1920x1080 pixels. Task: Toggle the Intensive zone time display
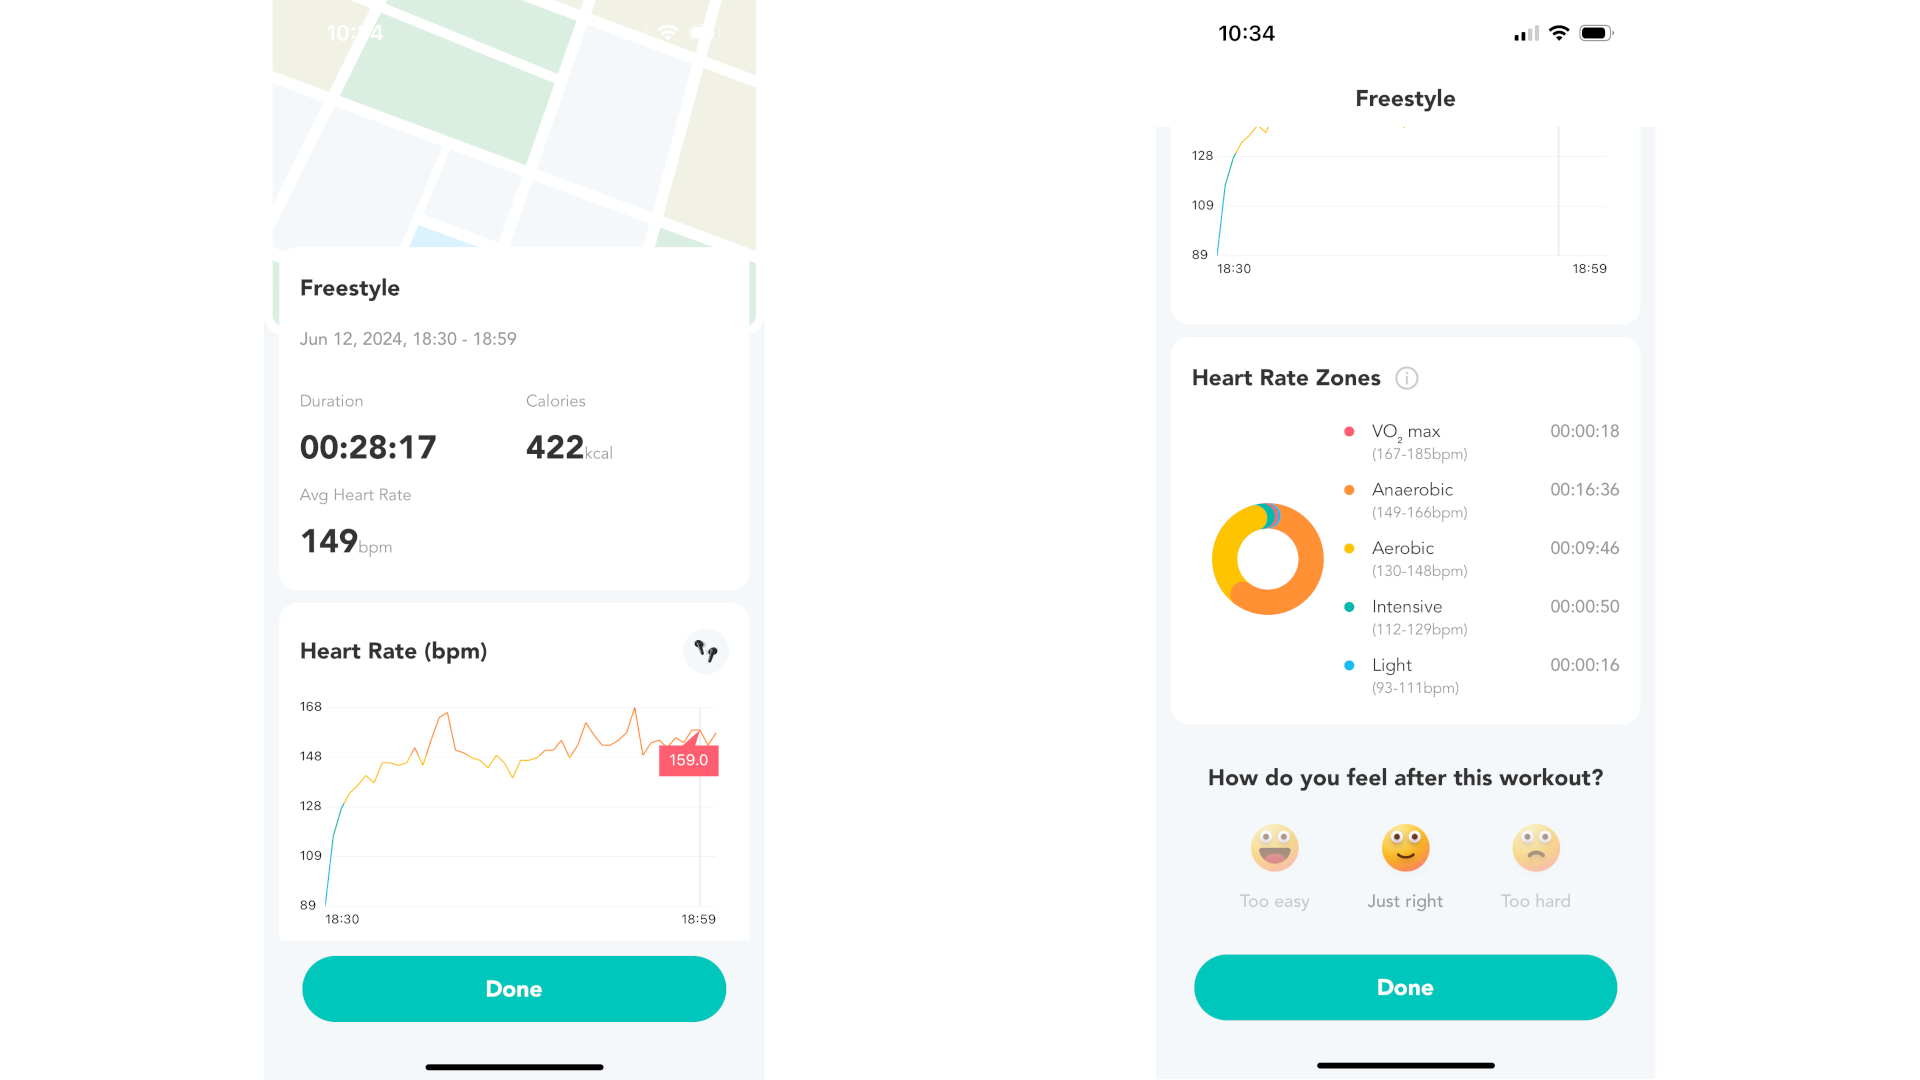[x=1582, y=605]
